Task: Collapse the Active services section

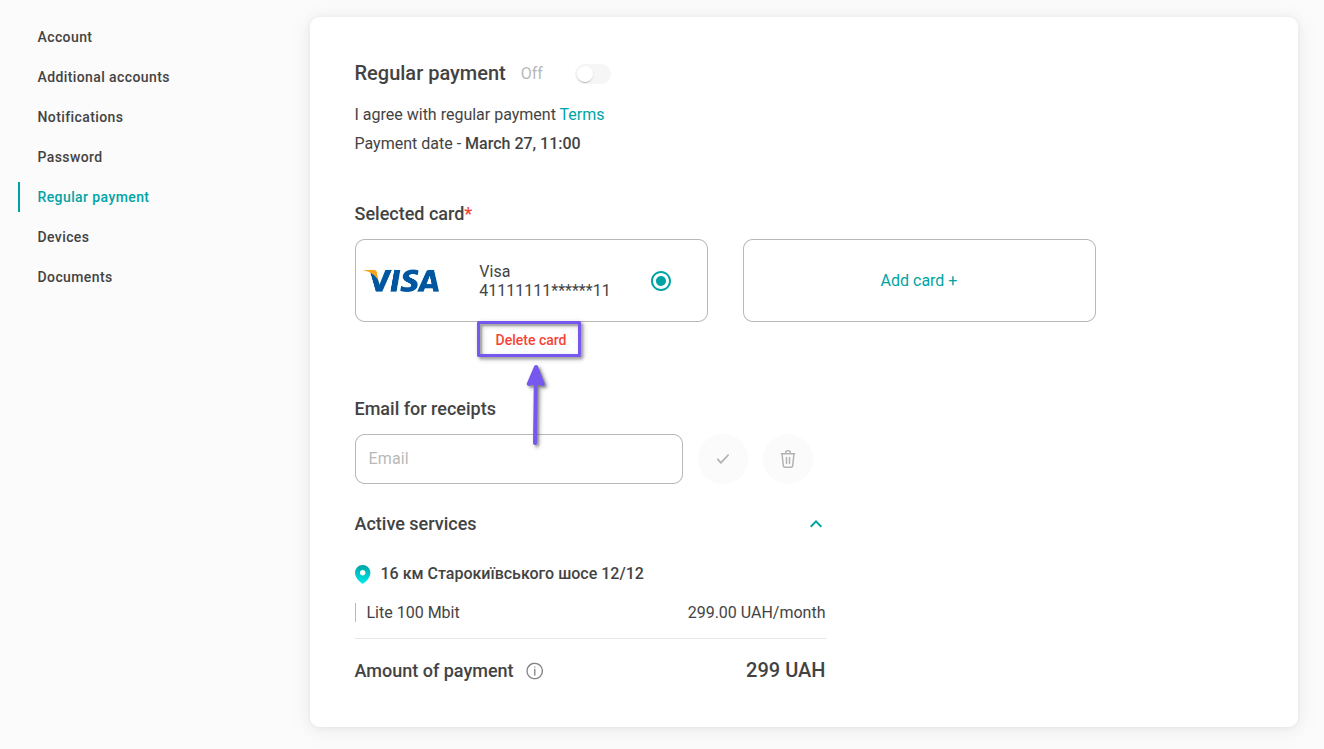Action: 816,524
